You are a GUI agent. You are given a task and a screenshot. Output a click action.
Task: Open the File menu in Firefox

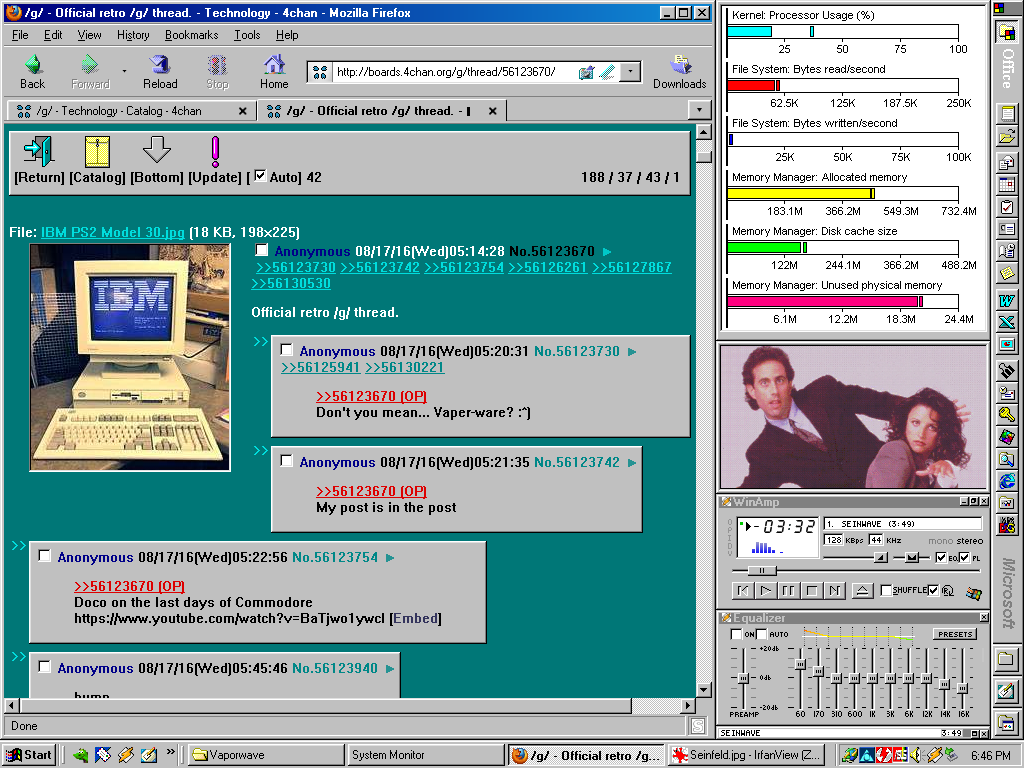(x=20, y=35)
